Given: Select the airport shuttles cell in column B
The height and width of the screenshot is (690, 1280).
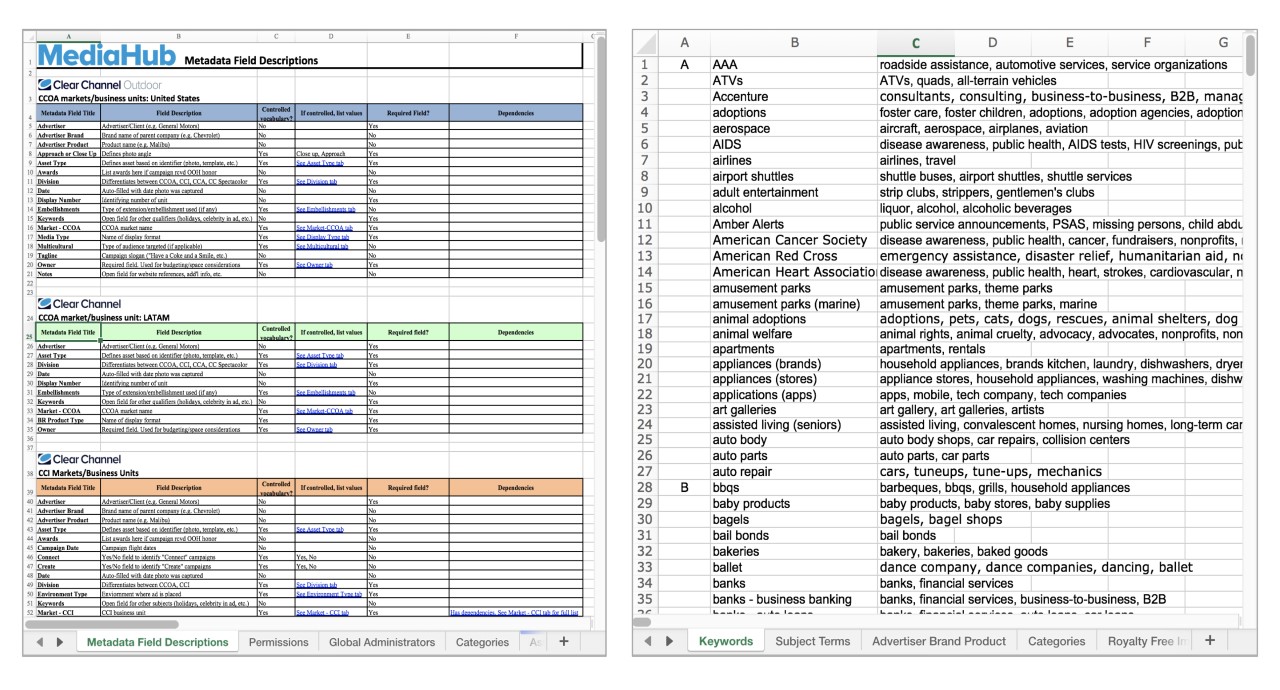Looking at the screenshot, I should (x=793, y=177).
